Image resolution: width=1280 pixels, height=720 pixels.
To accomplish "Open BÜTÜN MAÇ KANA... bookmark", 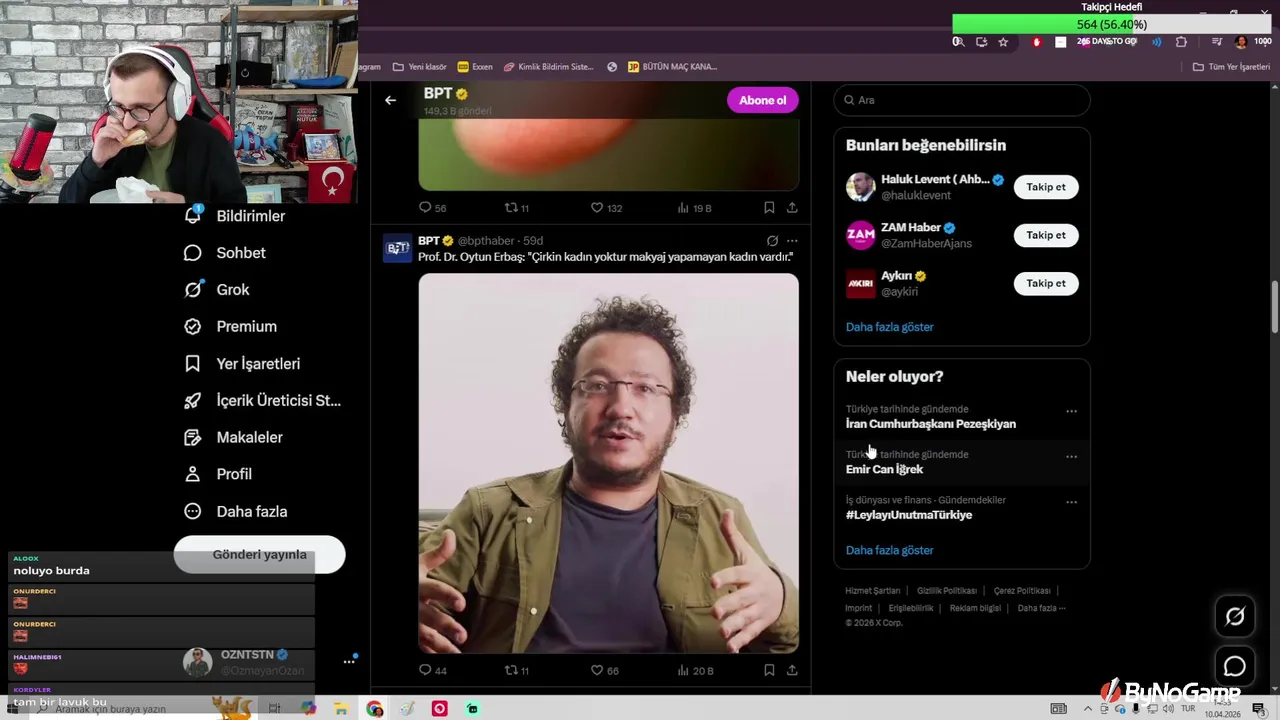I will click(672, 67).
